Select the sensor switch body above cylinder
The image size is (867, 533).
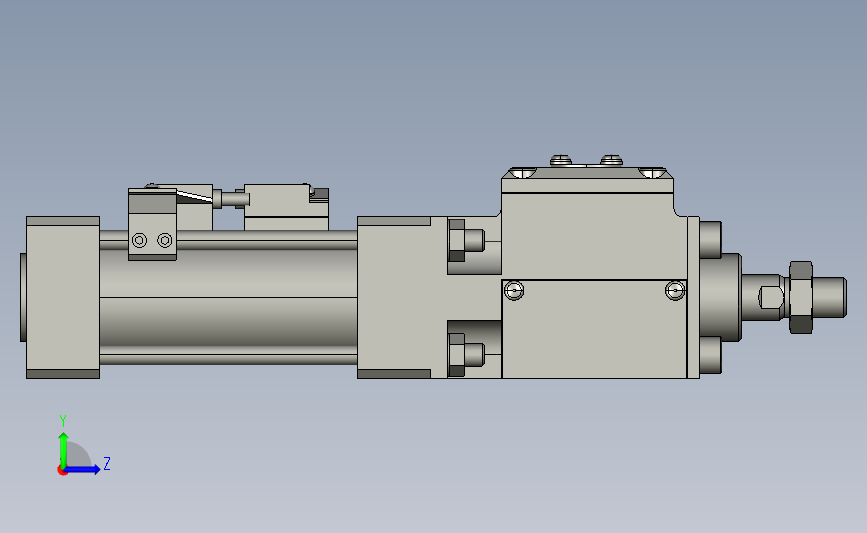[x=286, y=207]
